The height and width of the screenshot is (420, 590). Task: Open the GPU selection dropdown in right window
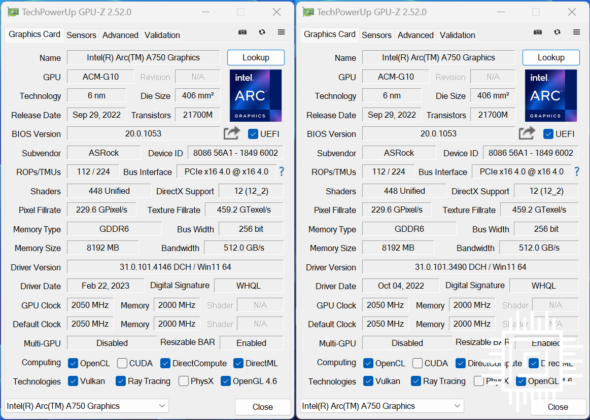382,406
